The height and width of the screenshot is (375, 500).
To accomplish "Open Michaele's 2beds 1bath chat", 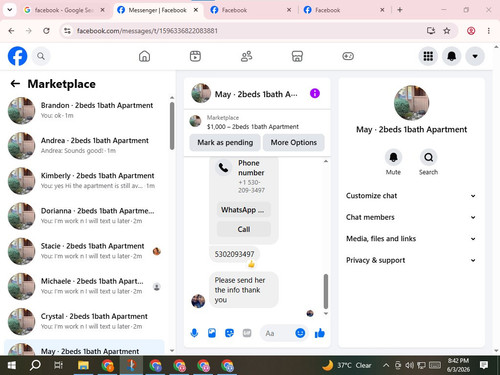I will point(85,286).
